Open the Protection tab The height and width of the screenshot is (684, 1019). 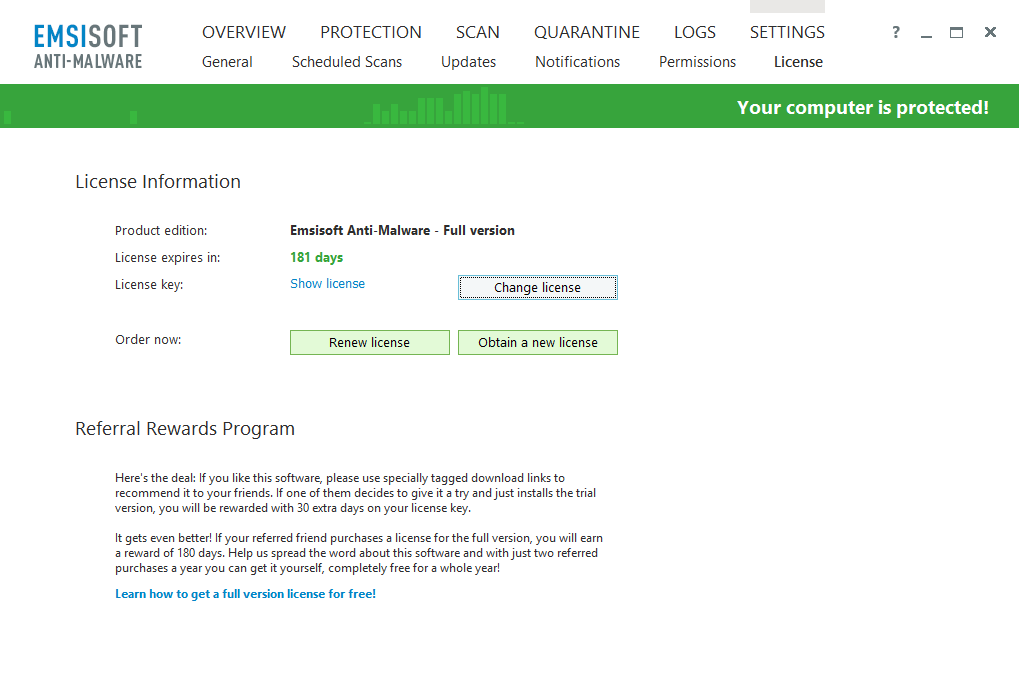370,32
